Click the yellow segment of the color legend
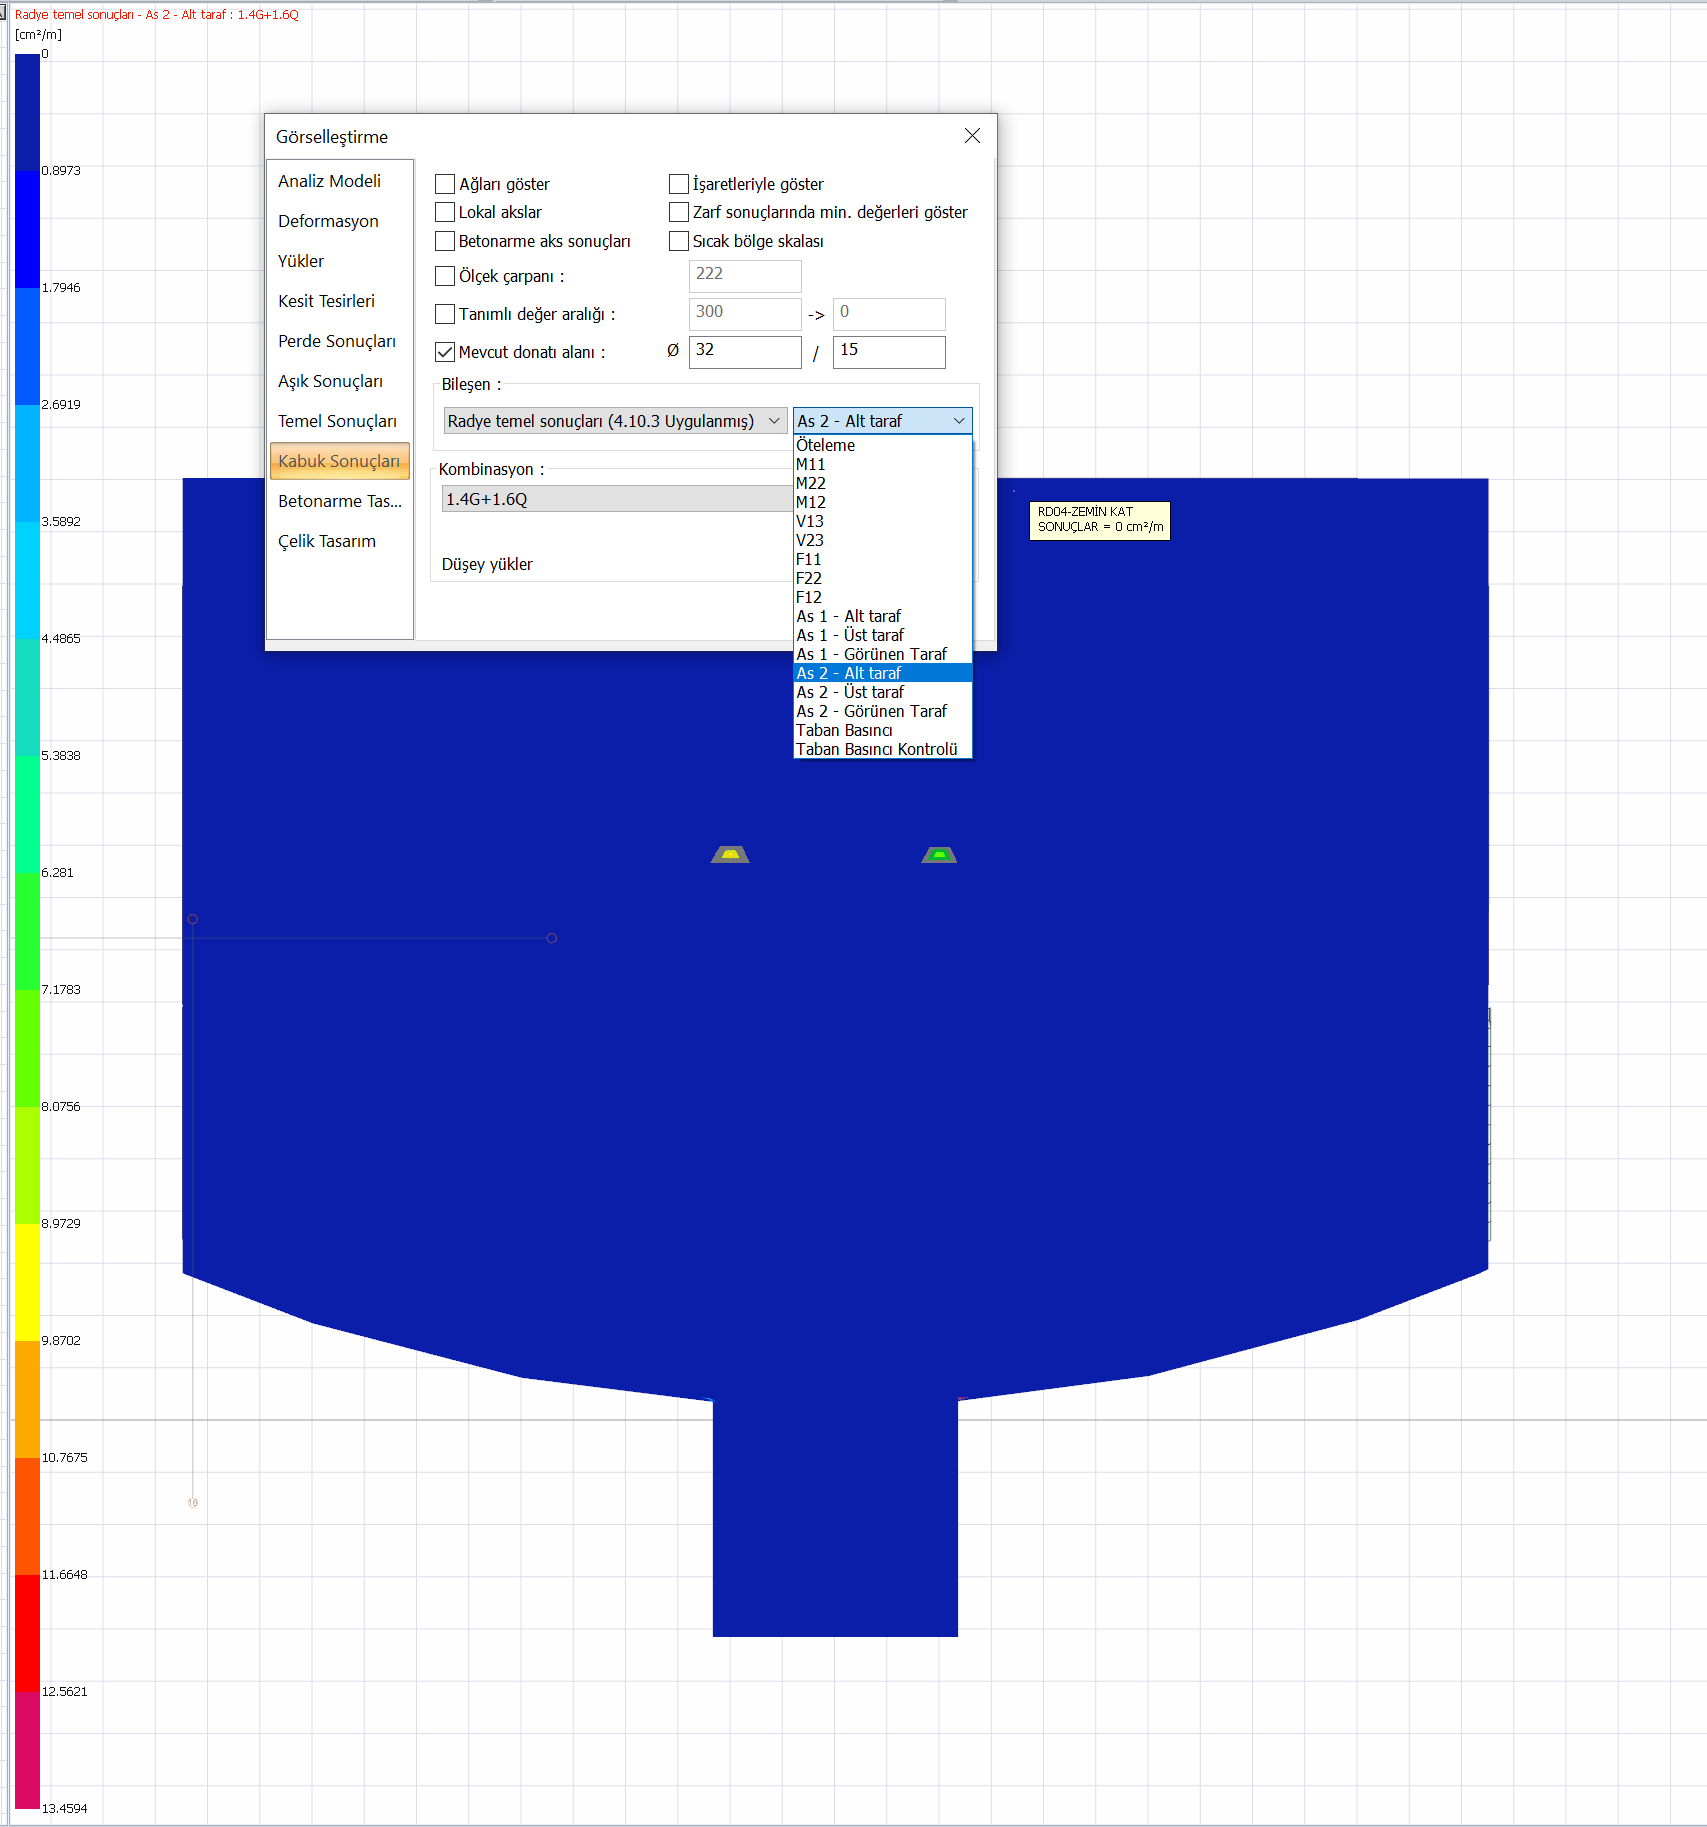1707x1827 pixels. [27, 1281]
